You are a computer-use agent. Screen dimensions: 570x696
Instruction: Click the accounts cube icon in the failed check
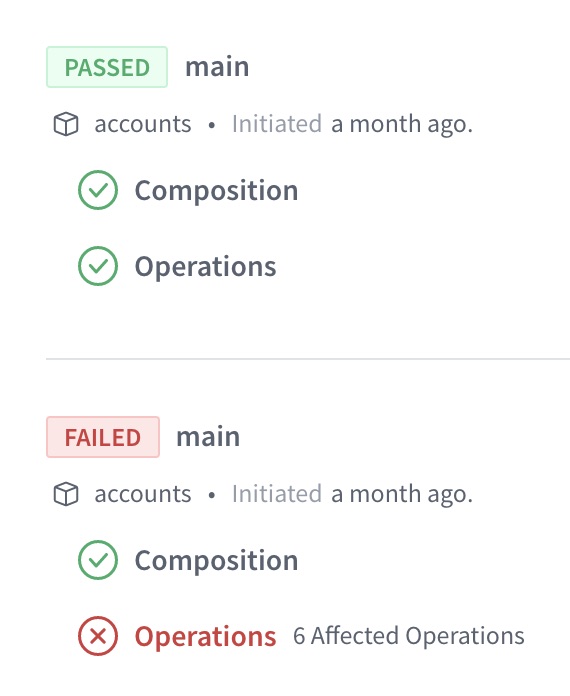(66, 494)
